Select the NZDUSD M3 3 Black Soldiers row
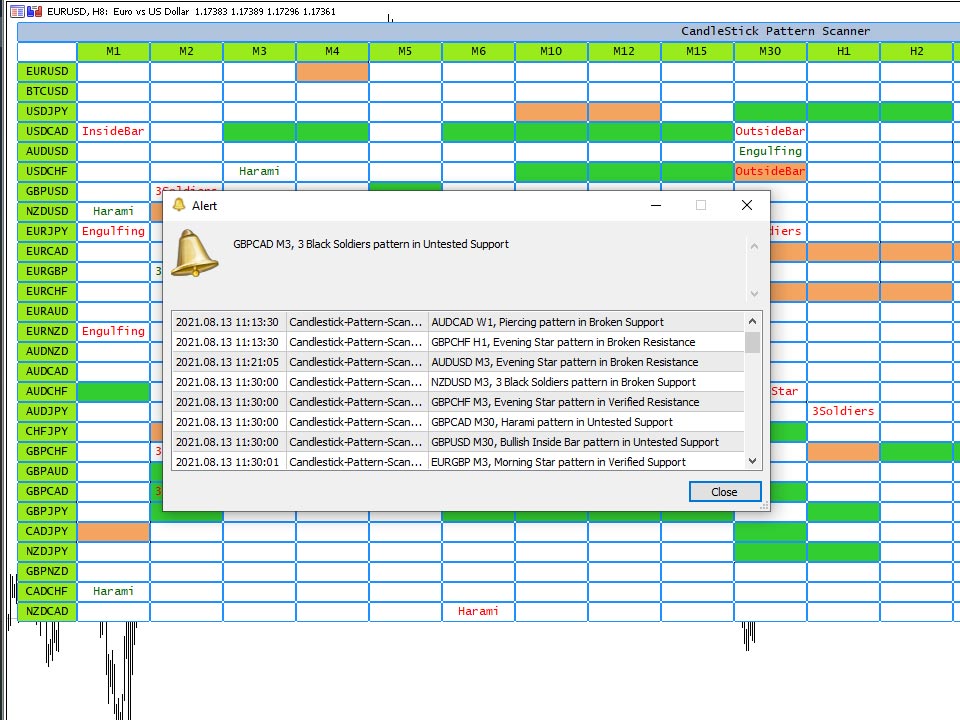The height and width of the screenshot is (720, 960). [x=460, y=382]
